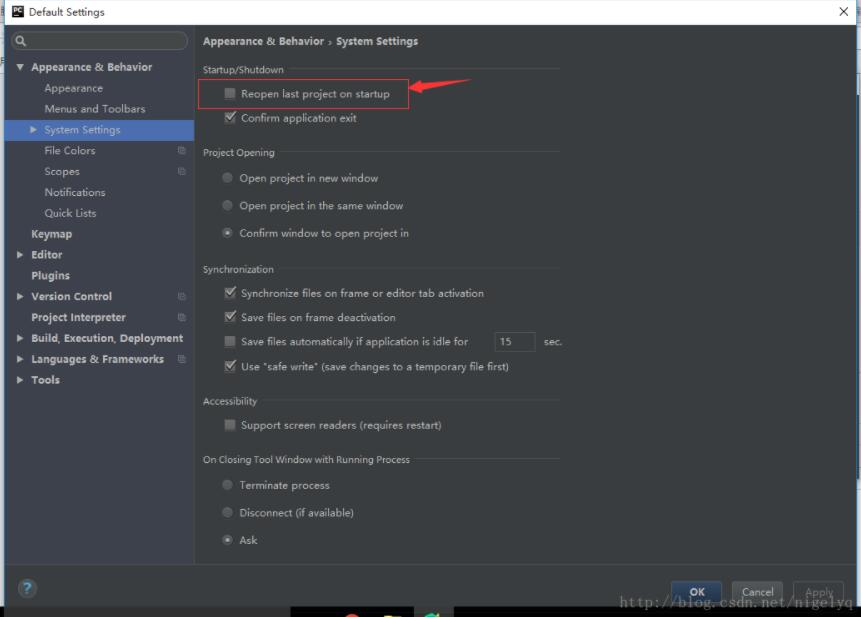Click the idle seconds input field

(514, 341)
